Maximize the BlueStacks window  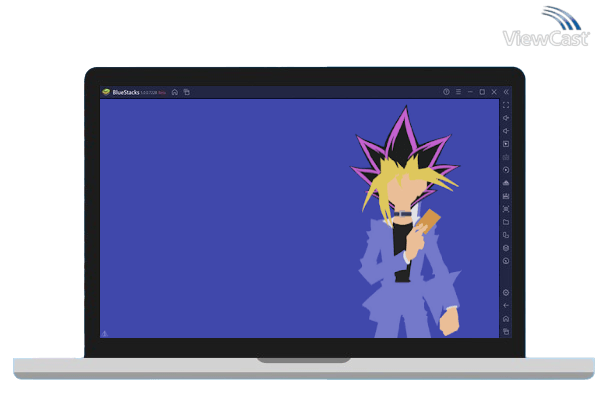482,92
